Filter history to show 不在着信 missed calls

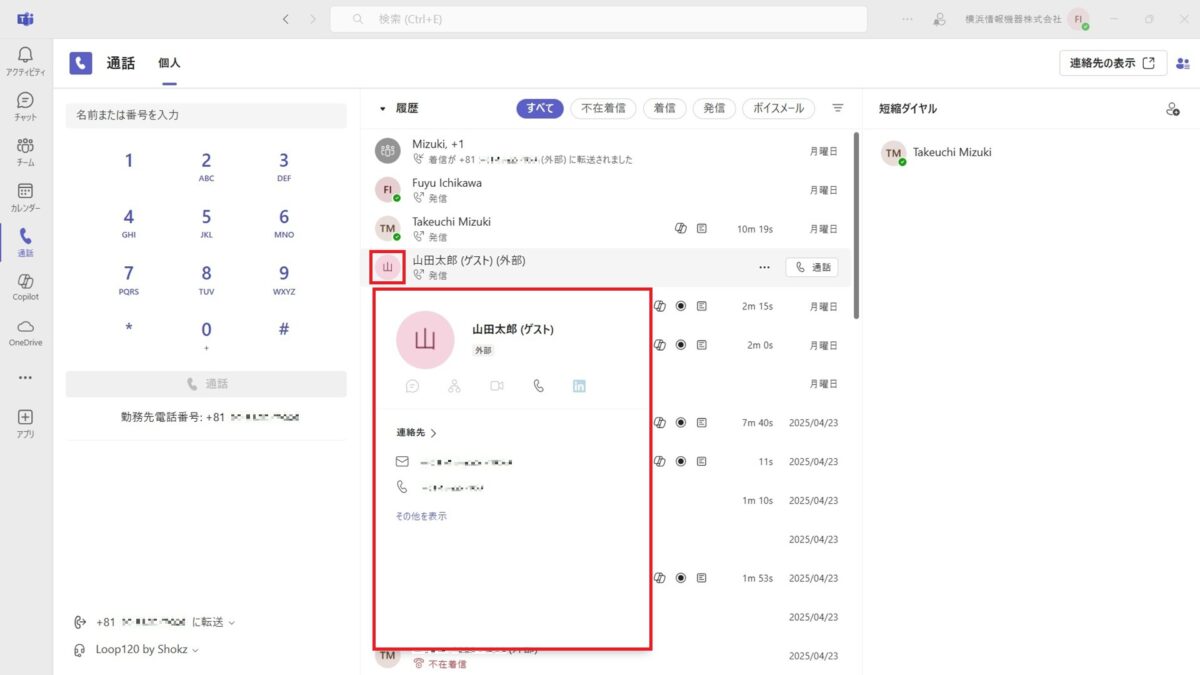point(603,108)
